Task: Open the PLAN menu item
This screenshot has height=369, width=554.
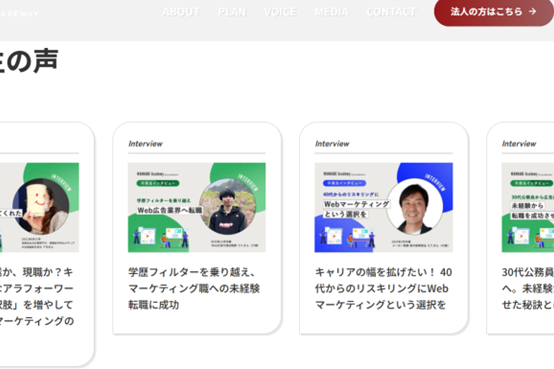Action: 232,12
